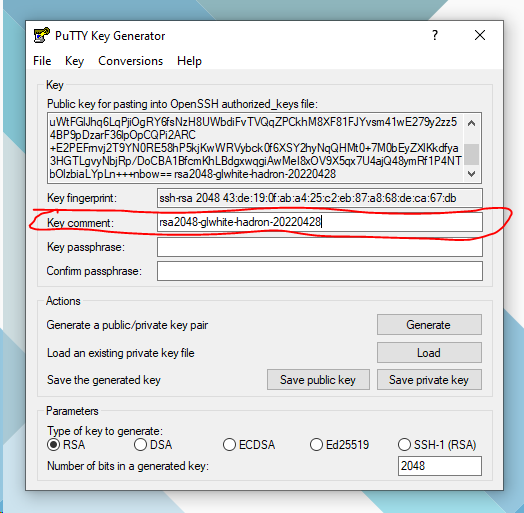
Task: Open the File menu
Action: coord(42,61)
